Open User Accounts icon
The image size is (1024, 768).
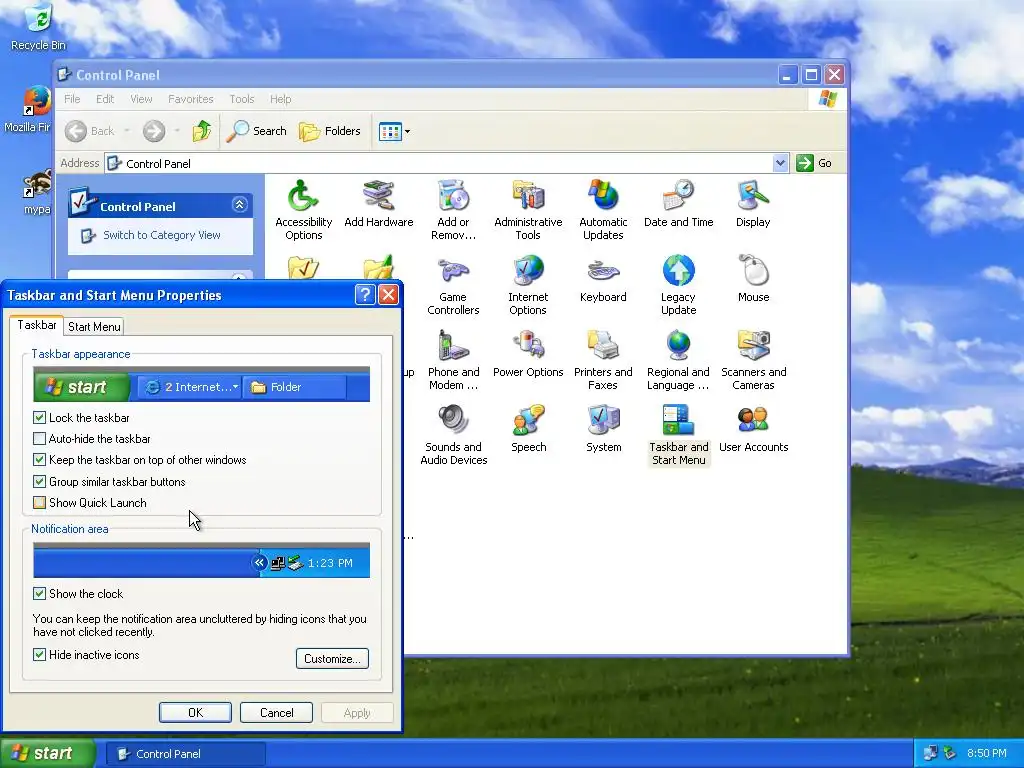tap(753, 430)
